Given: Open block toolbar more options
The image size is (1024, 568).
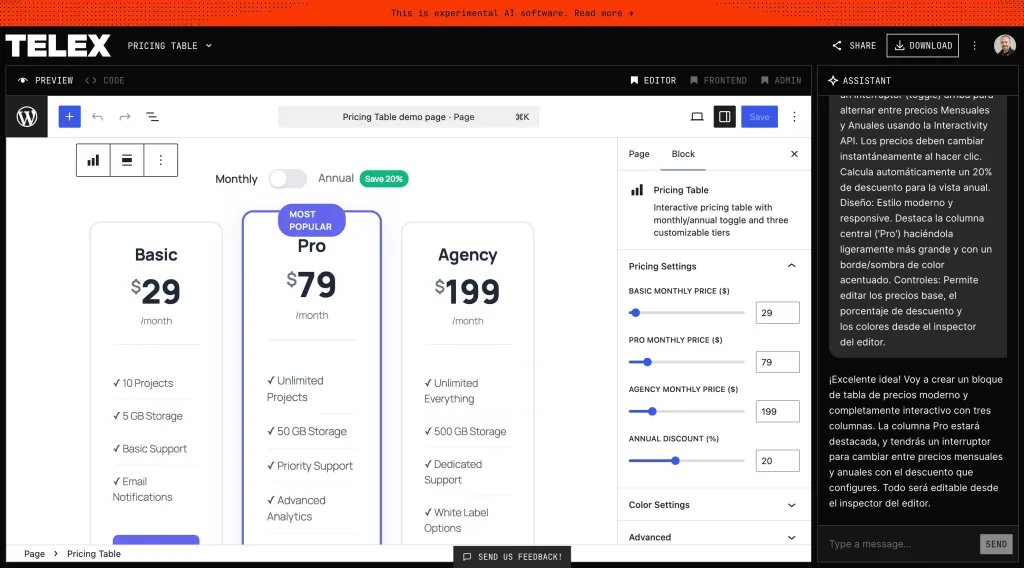Looking at the screenshot, I should pos(161,160).
